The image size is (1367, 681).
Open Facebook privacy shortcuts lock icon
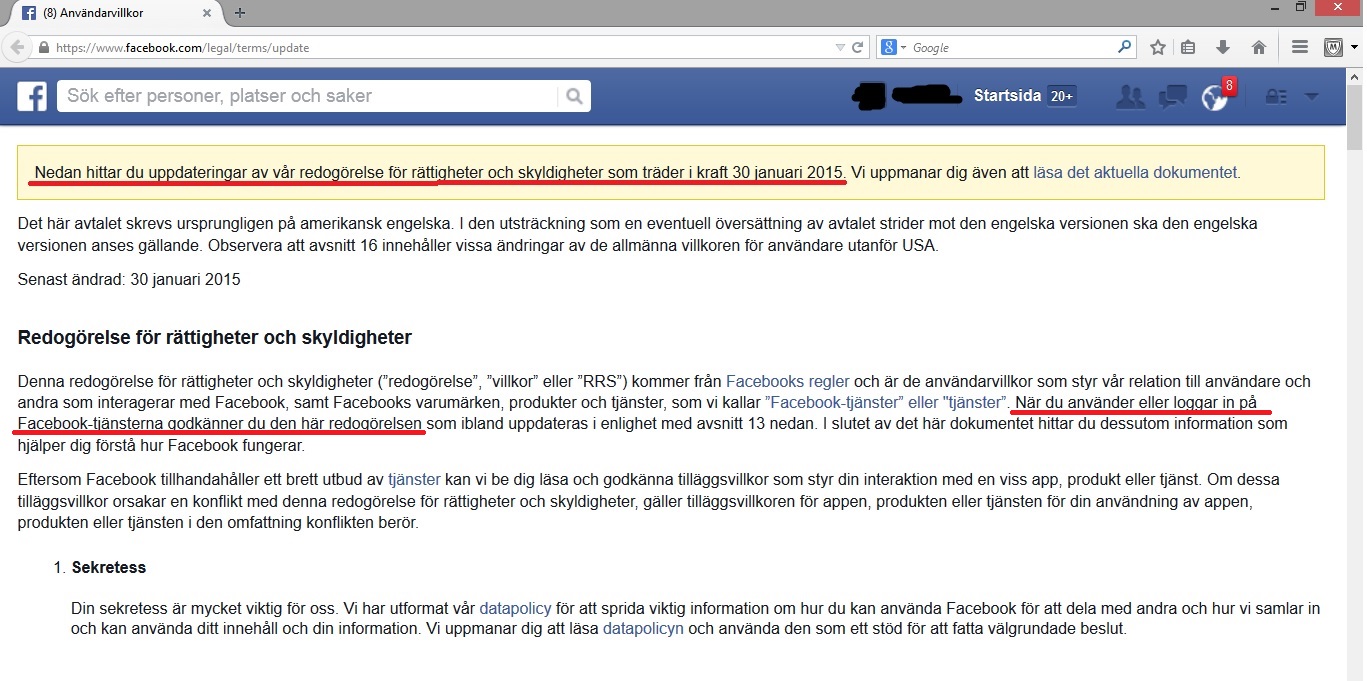pyautogui.click(x=1276, y=97)
